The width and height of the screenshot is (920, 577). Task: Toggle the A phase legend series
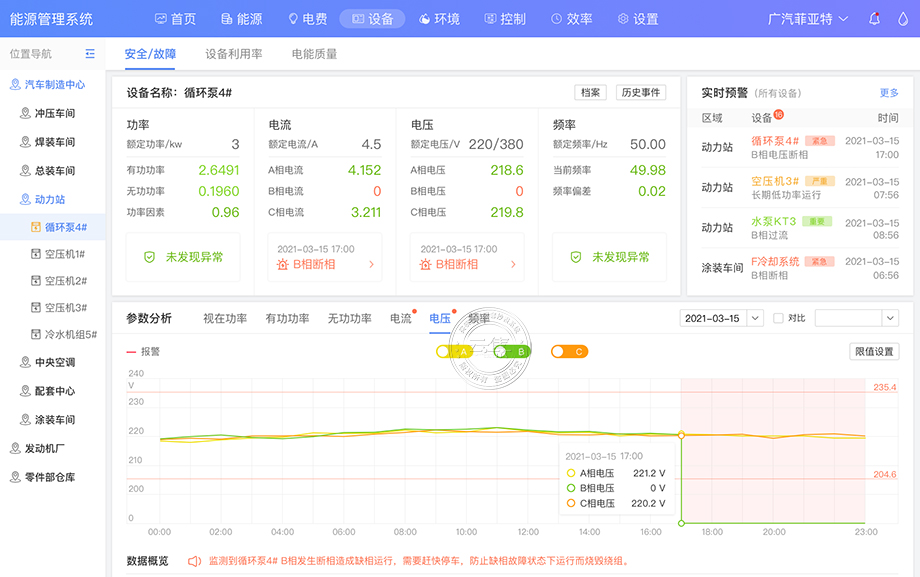[x=456, y=351]
